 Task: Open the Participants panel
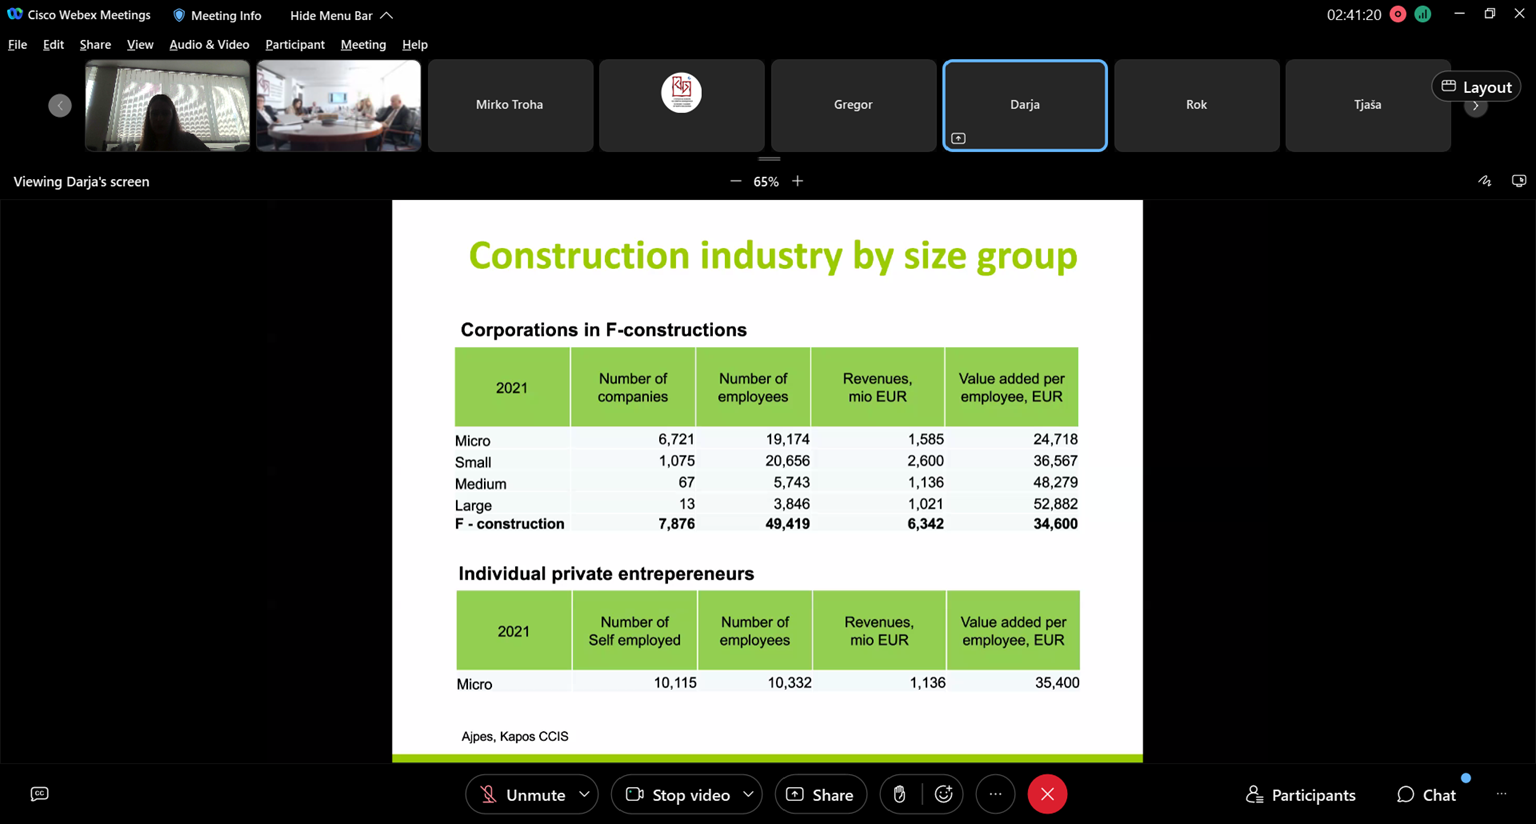(1300, 794)
